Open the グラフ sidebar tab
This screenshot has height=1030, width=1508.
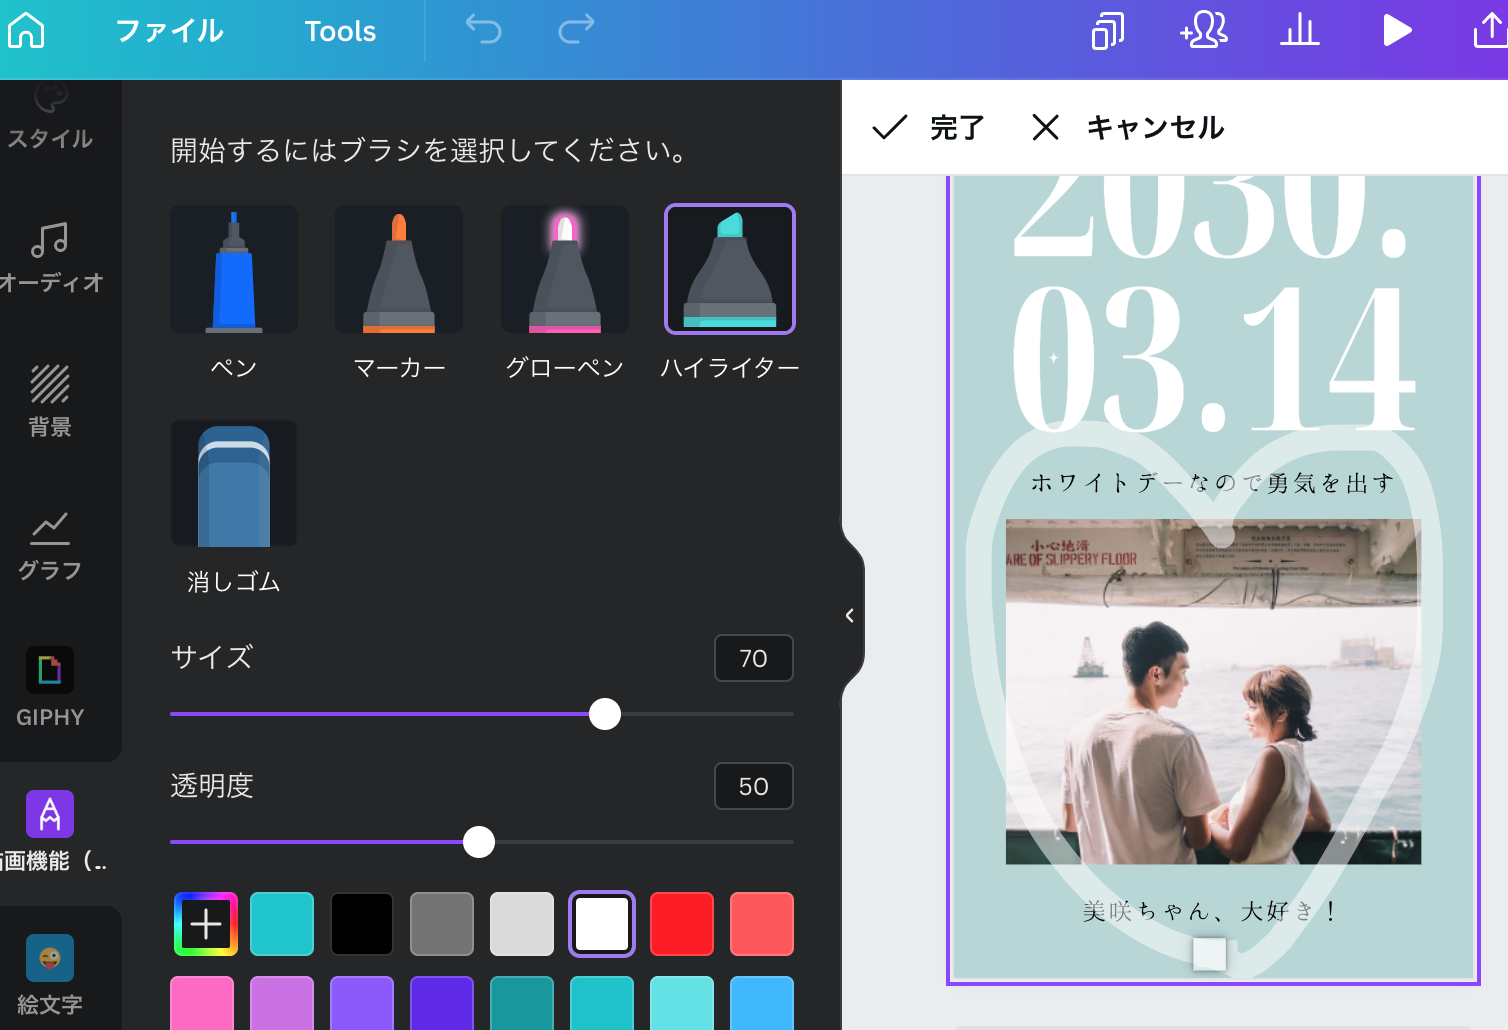click(50, 546)
